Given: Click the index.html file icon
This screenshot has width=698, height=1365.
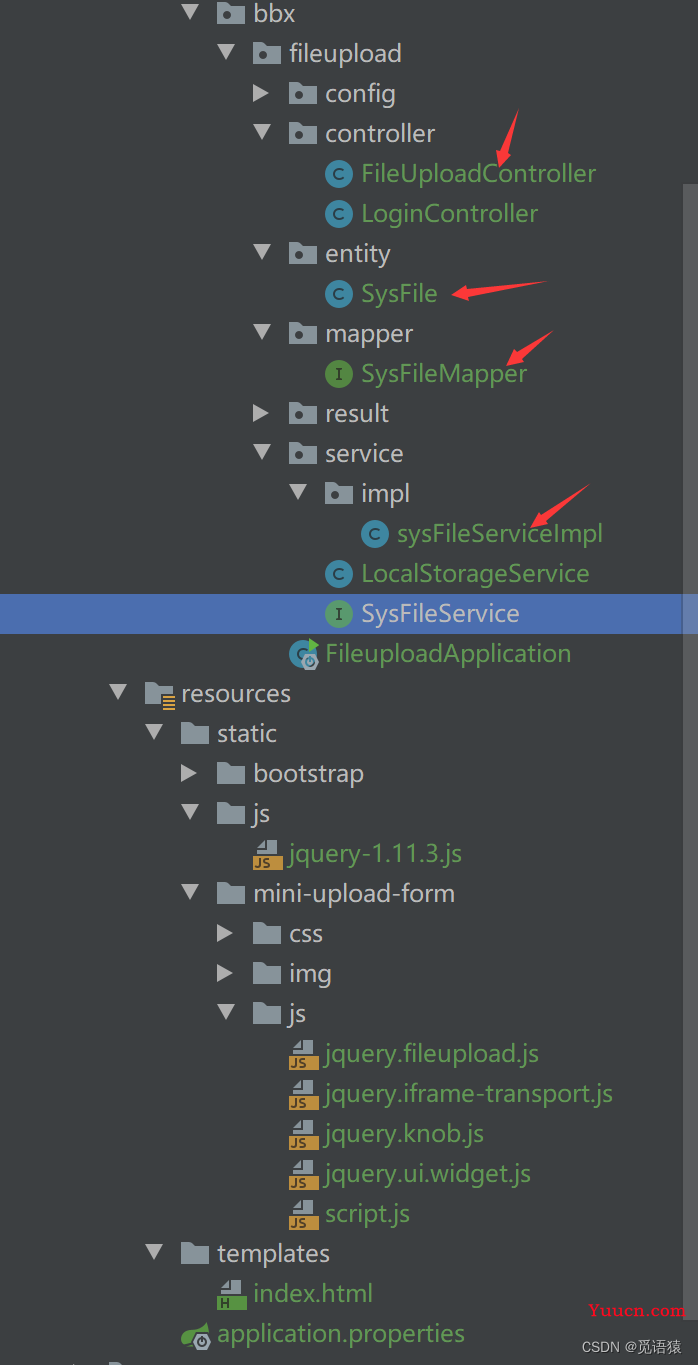Looking at the screenshot, I should click(232, 1294).
